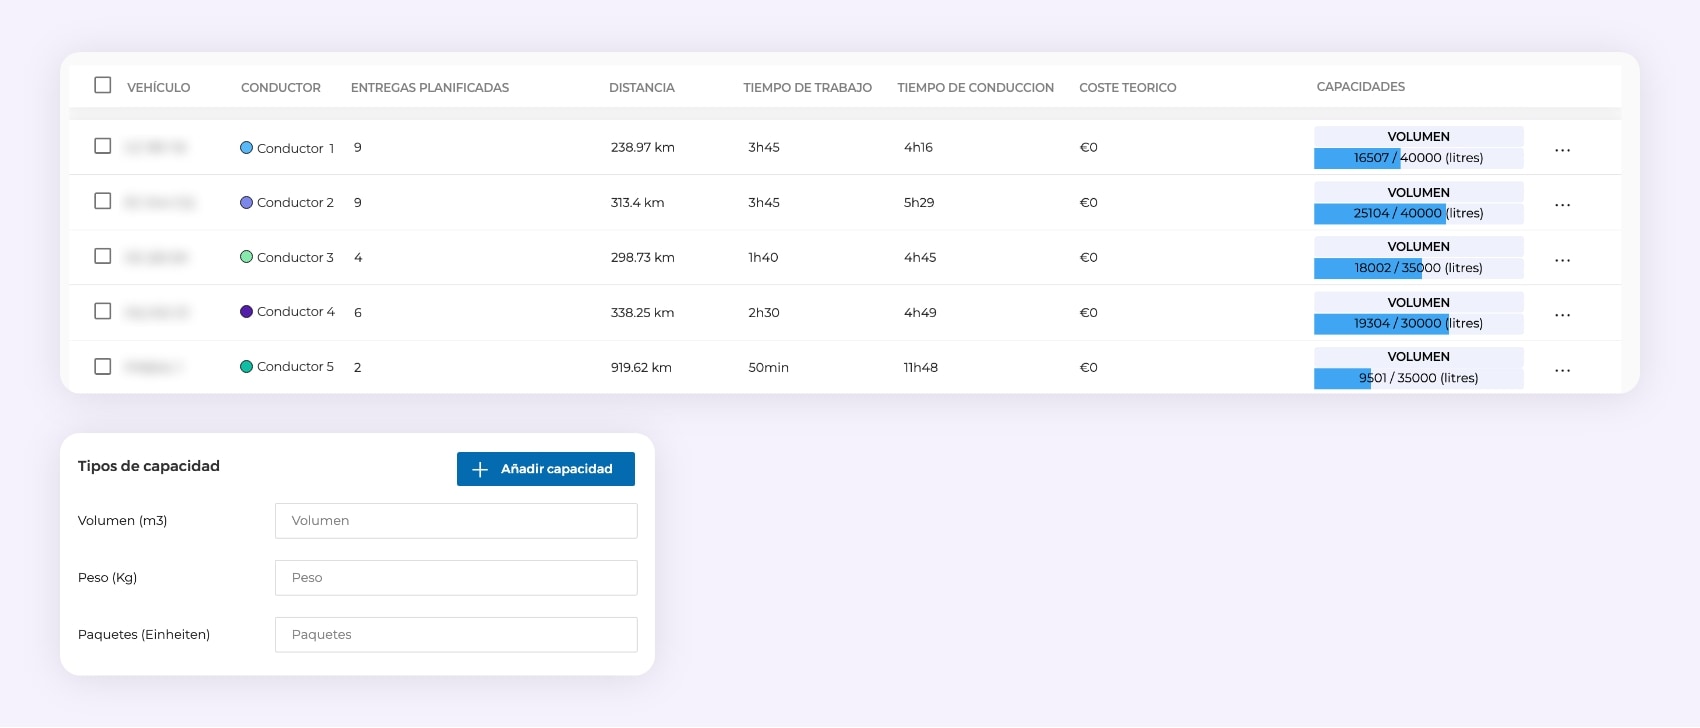Image resolution: width=1700 pixels, height=728 pixels.
Task: Open the three-dot menu for Conductor 5
Action: (1562, 370)
